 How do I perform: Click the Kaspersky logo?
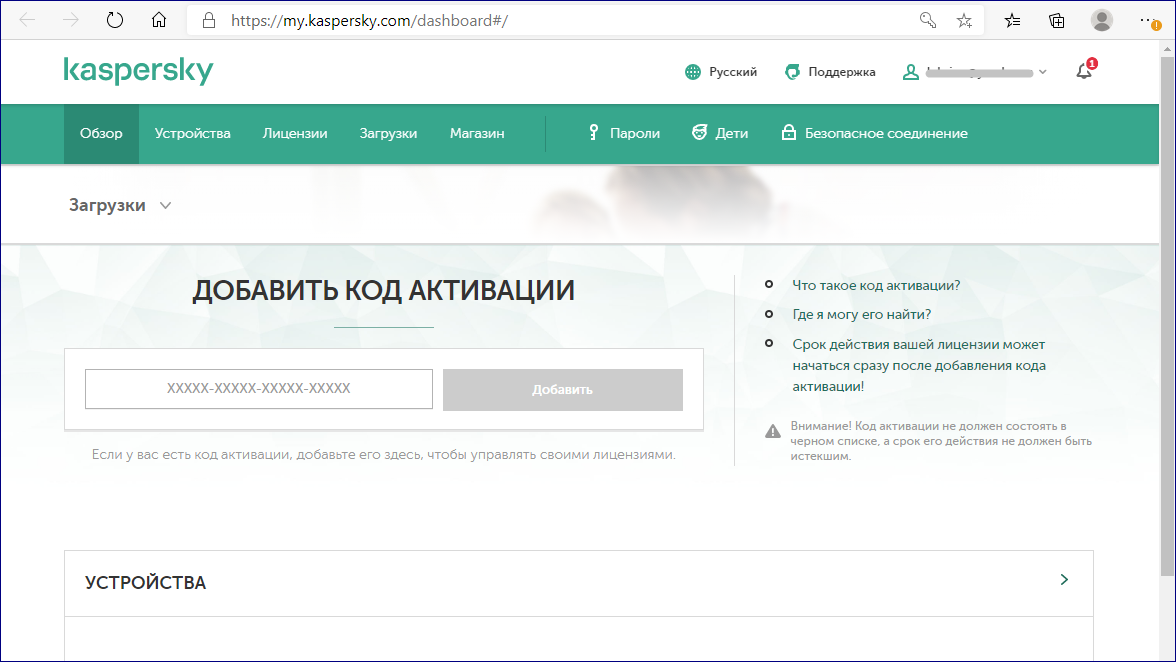click(138, 71)
